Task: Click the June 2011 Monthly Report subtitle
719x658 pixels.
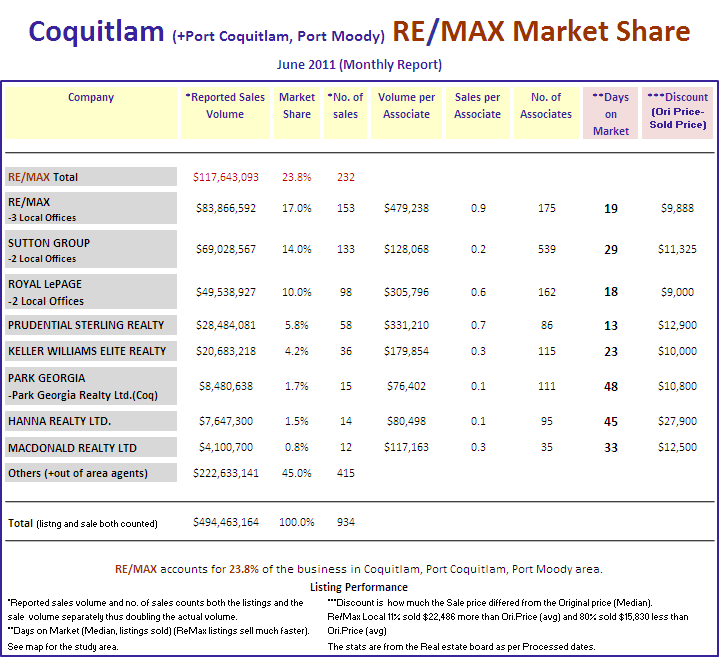Action: pos(359,65)
